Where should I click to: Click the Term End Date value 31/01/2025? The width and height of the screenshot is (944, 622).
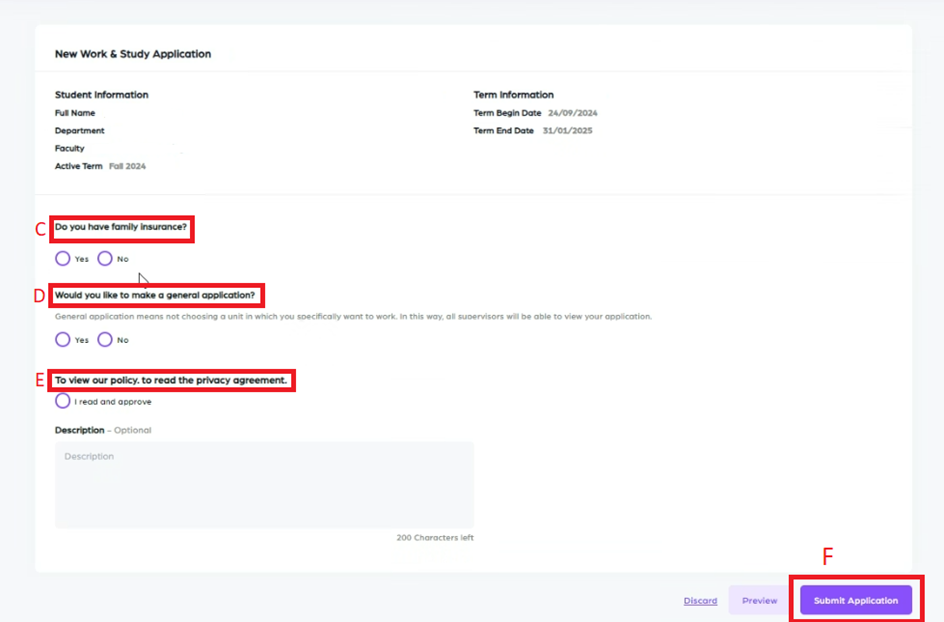(x=567, y=131)
